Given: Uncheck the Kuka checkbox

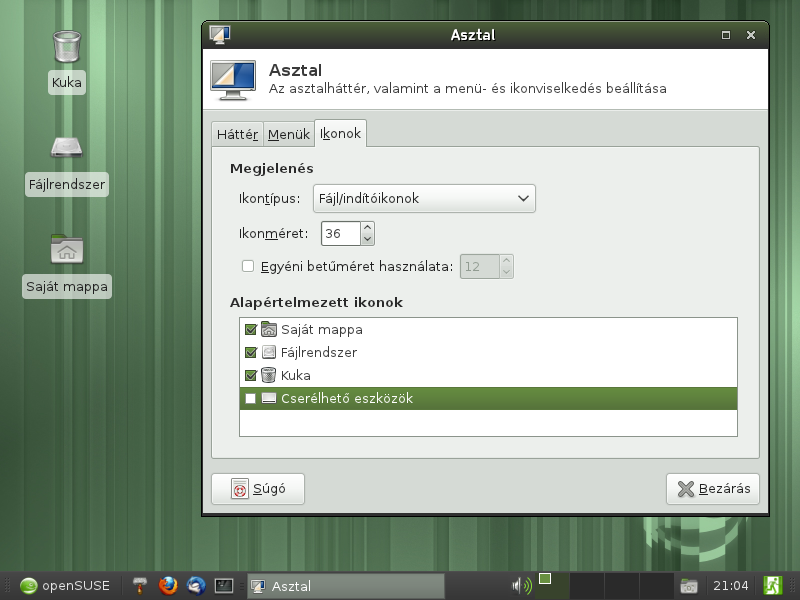Looking at the screenshot, I should (x=251, y=376).
